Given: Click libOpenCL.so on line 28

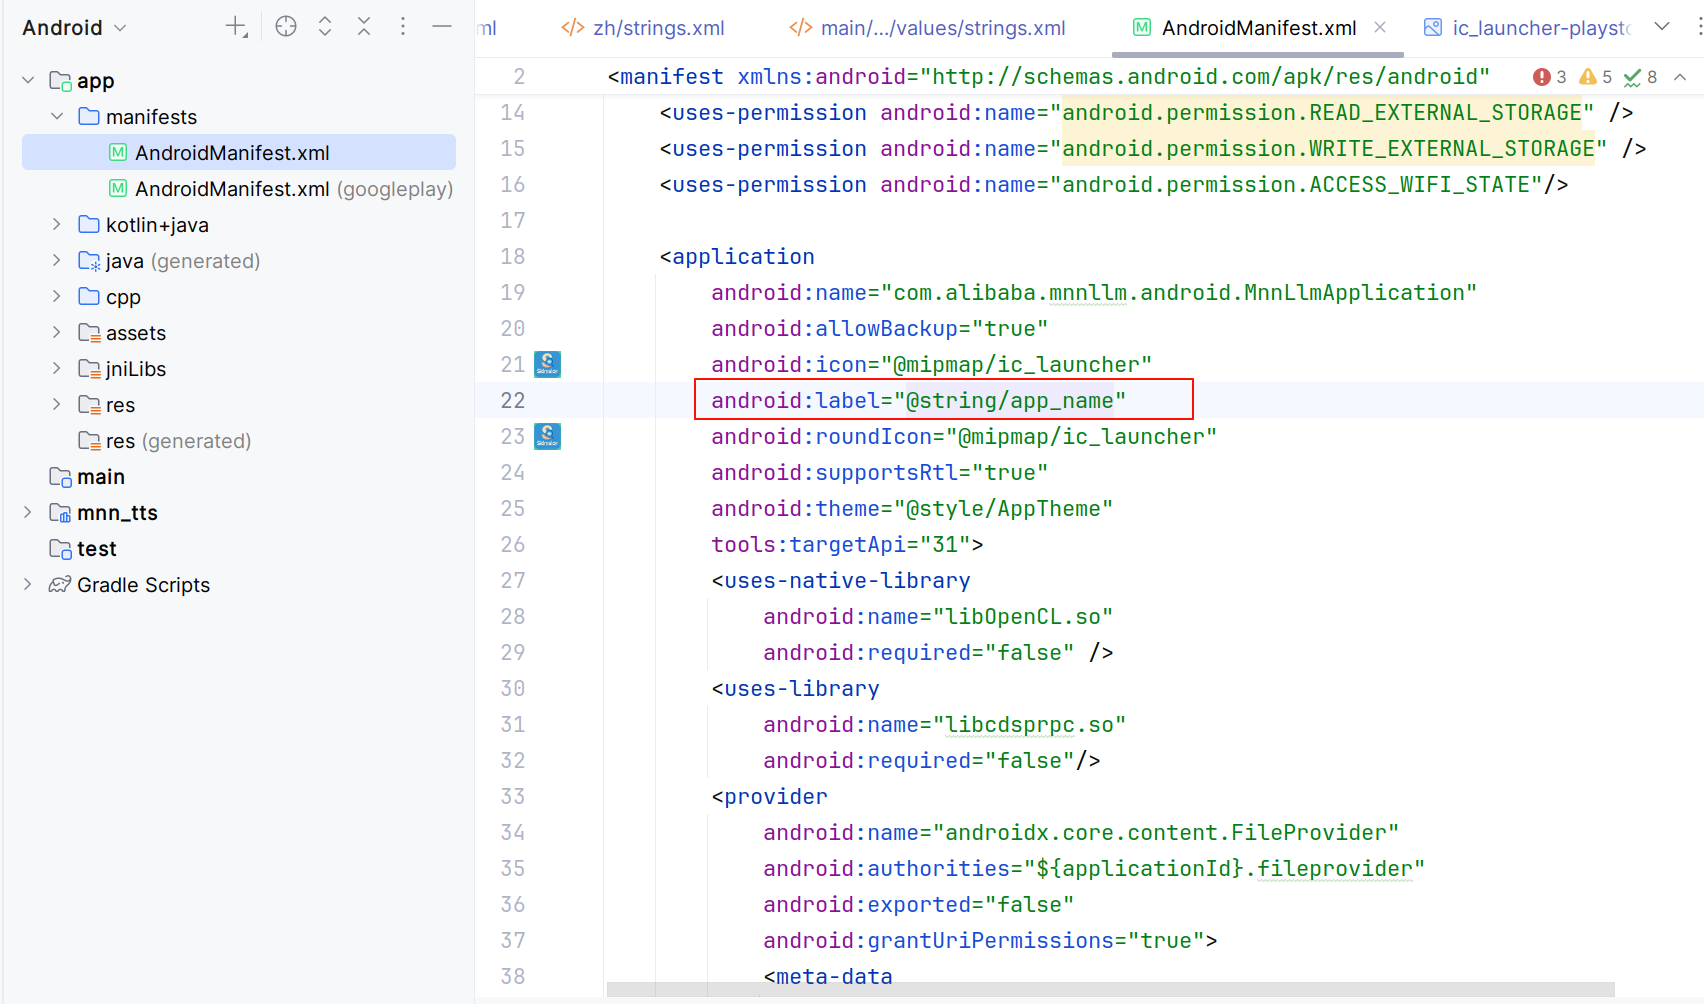Looking at the screenshot, I should (x=1022, y=616).
